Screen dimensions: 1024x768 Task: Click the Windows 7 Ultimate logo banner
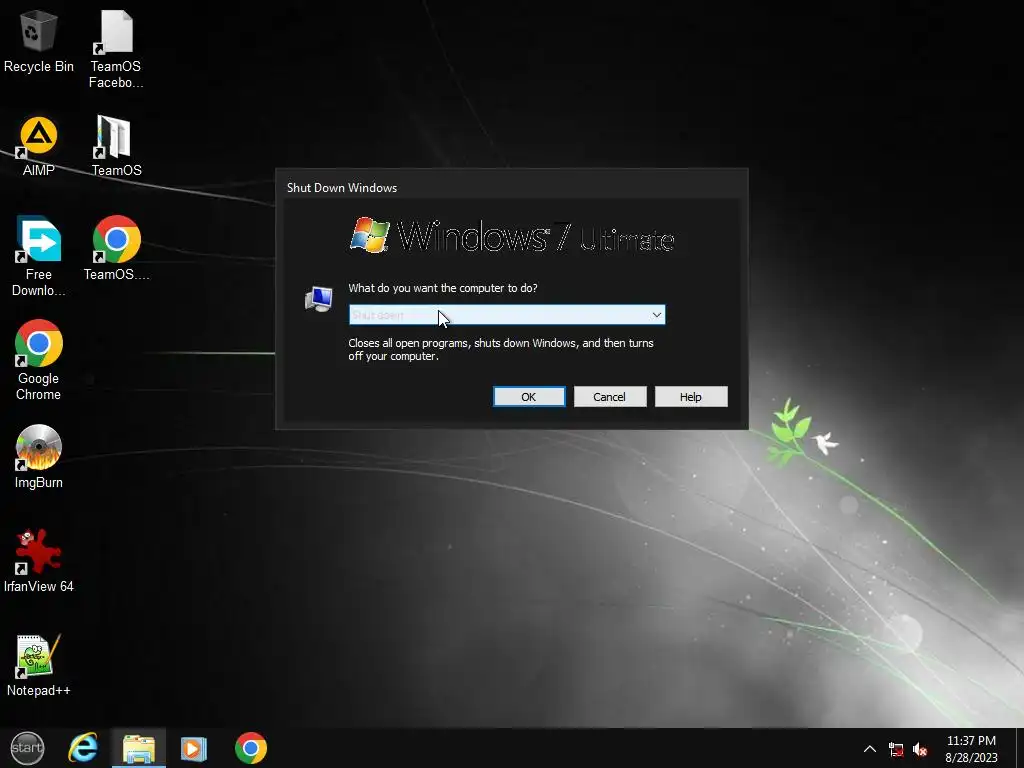tap(512, 236)
